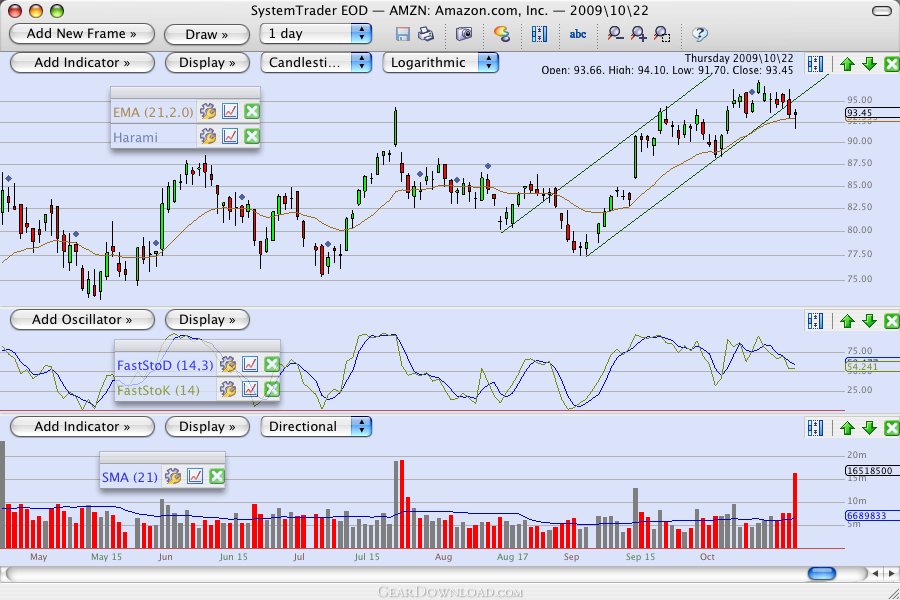Open Harami indicator settings wrench icon
This screenshot has height=600, width=900.
point(207,136)
